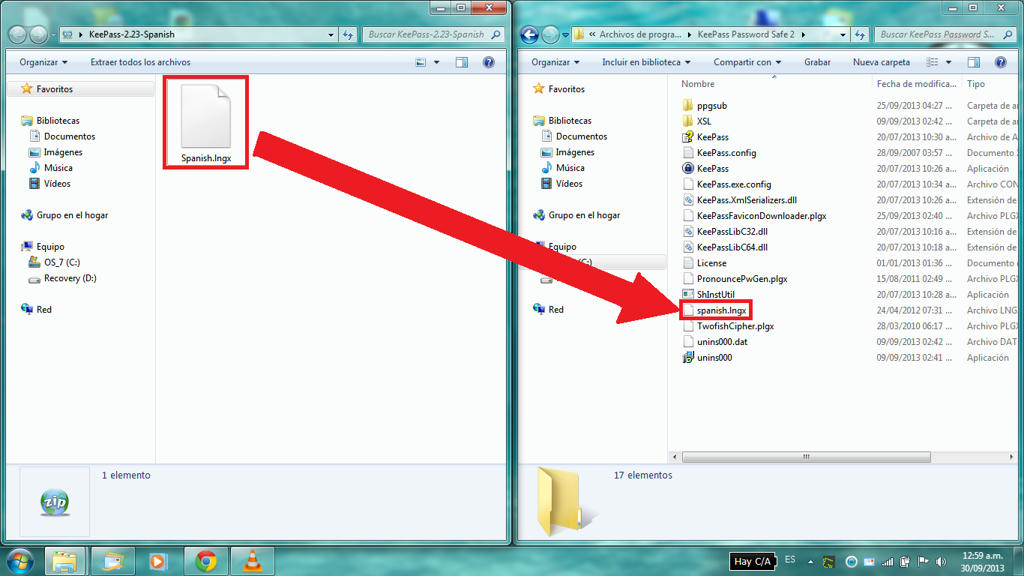Open Imágenes in right window sidebar
Screen dimensions: 1024x576
pos(575,152)
